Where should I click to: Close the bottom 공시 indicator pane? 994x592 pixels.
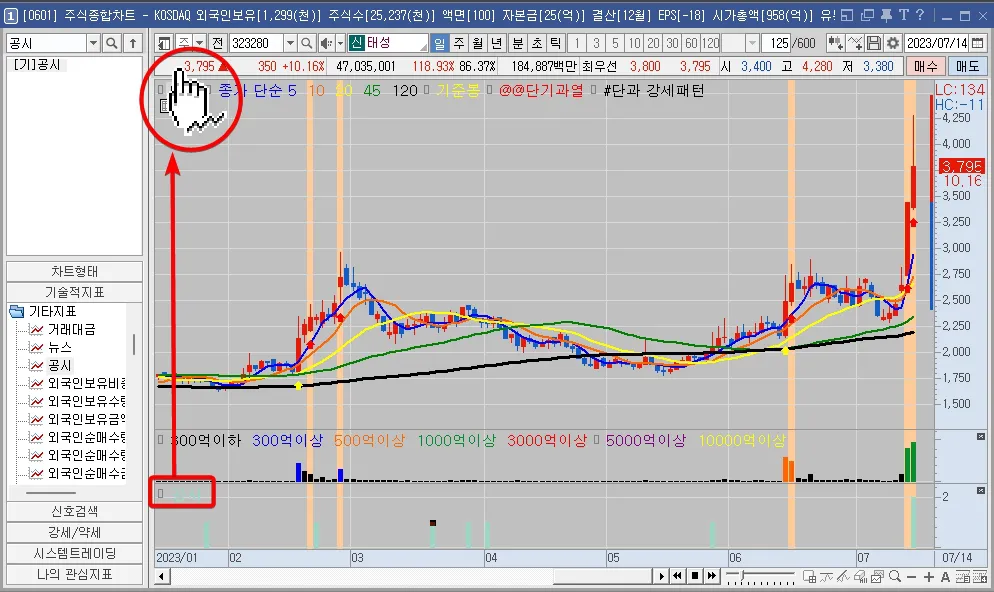[981, 491]
